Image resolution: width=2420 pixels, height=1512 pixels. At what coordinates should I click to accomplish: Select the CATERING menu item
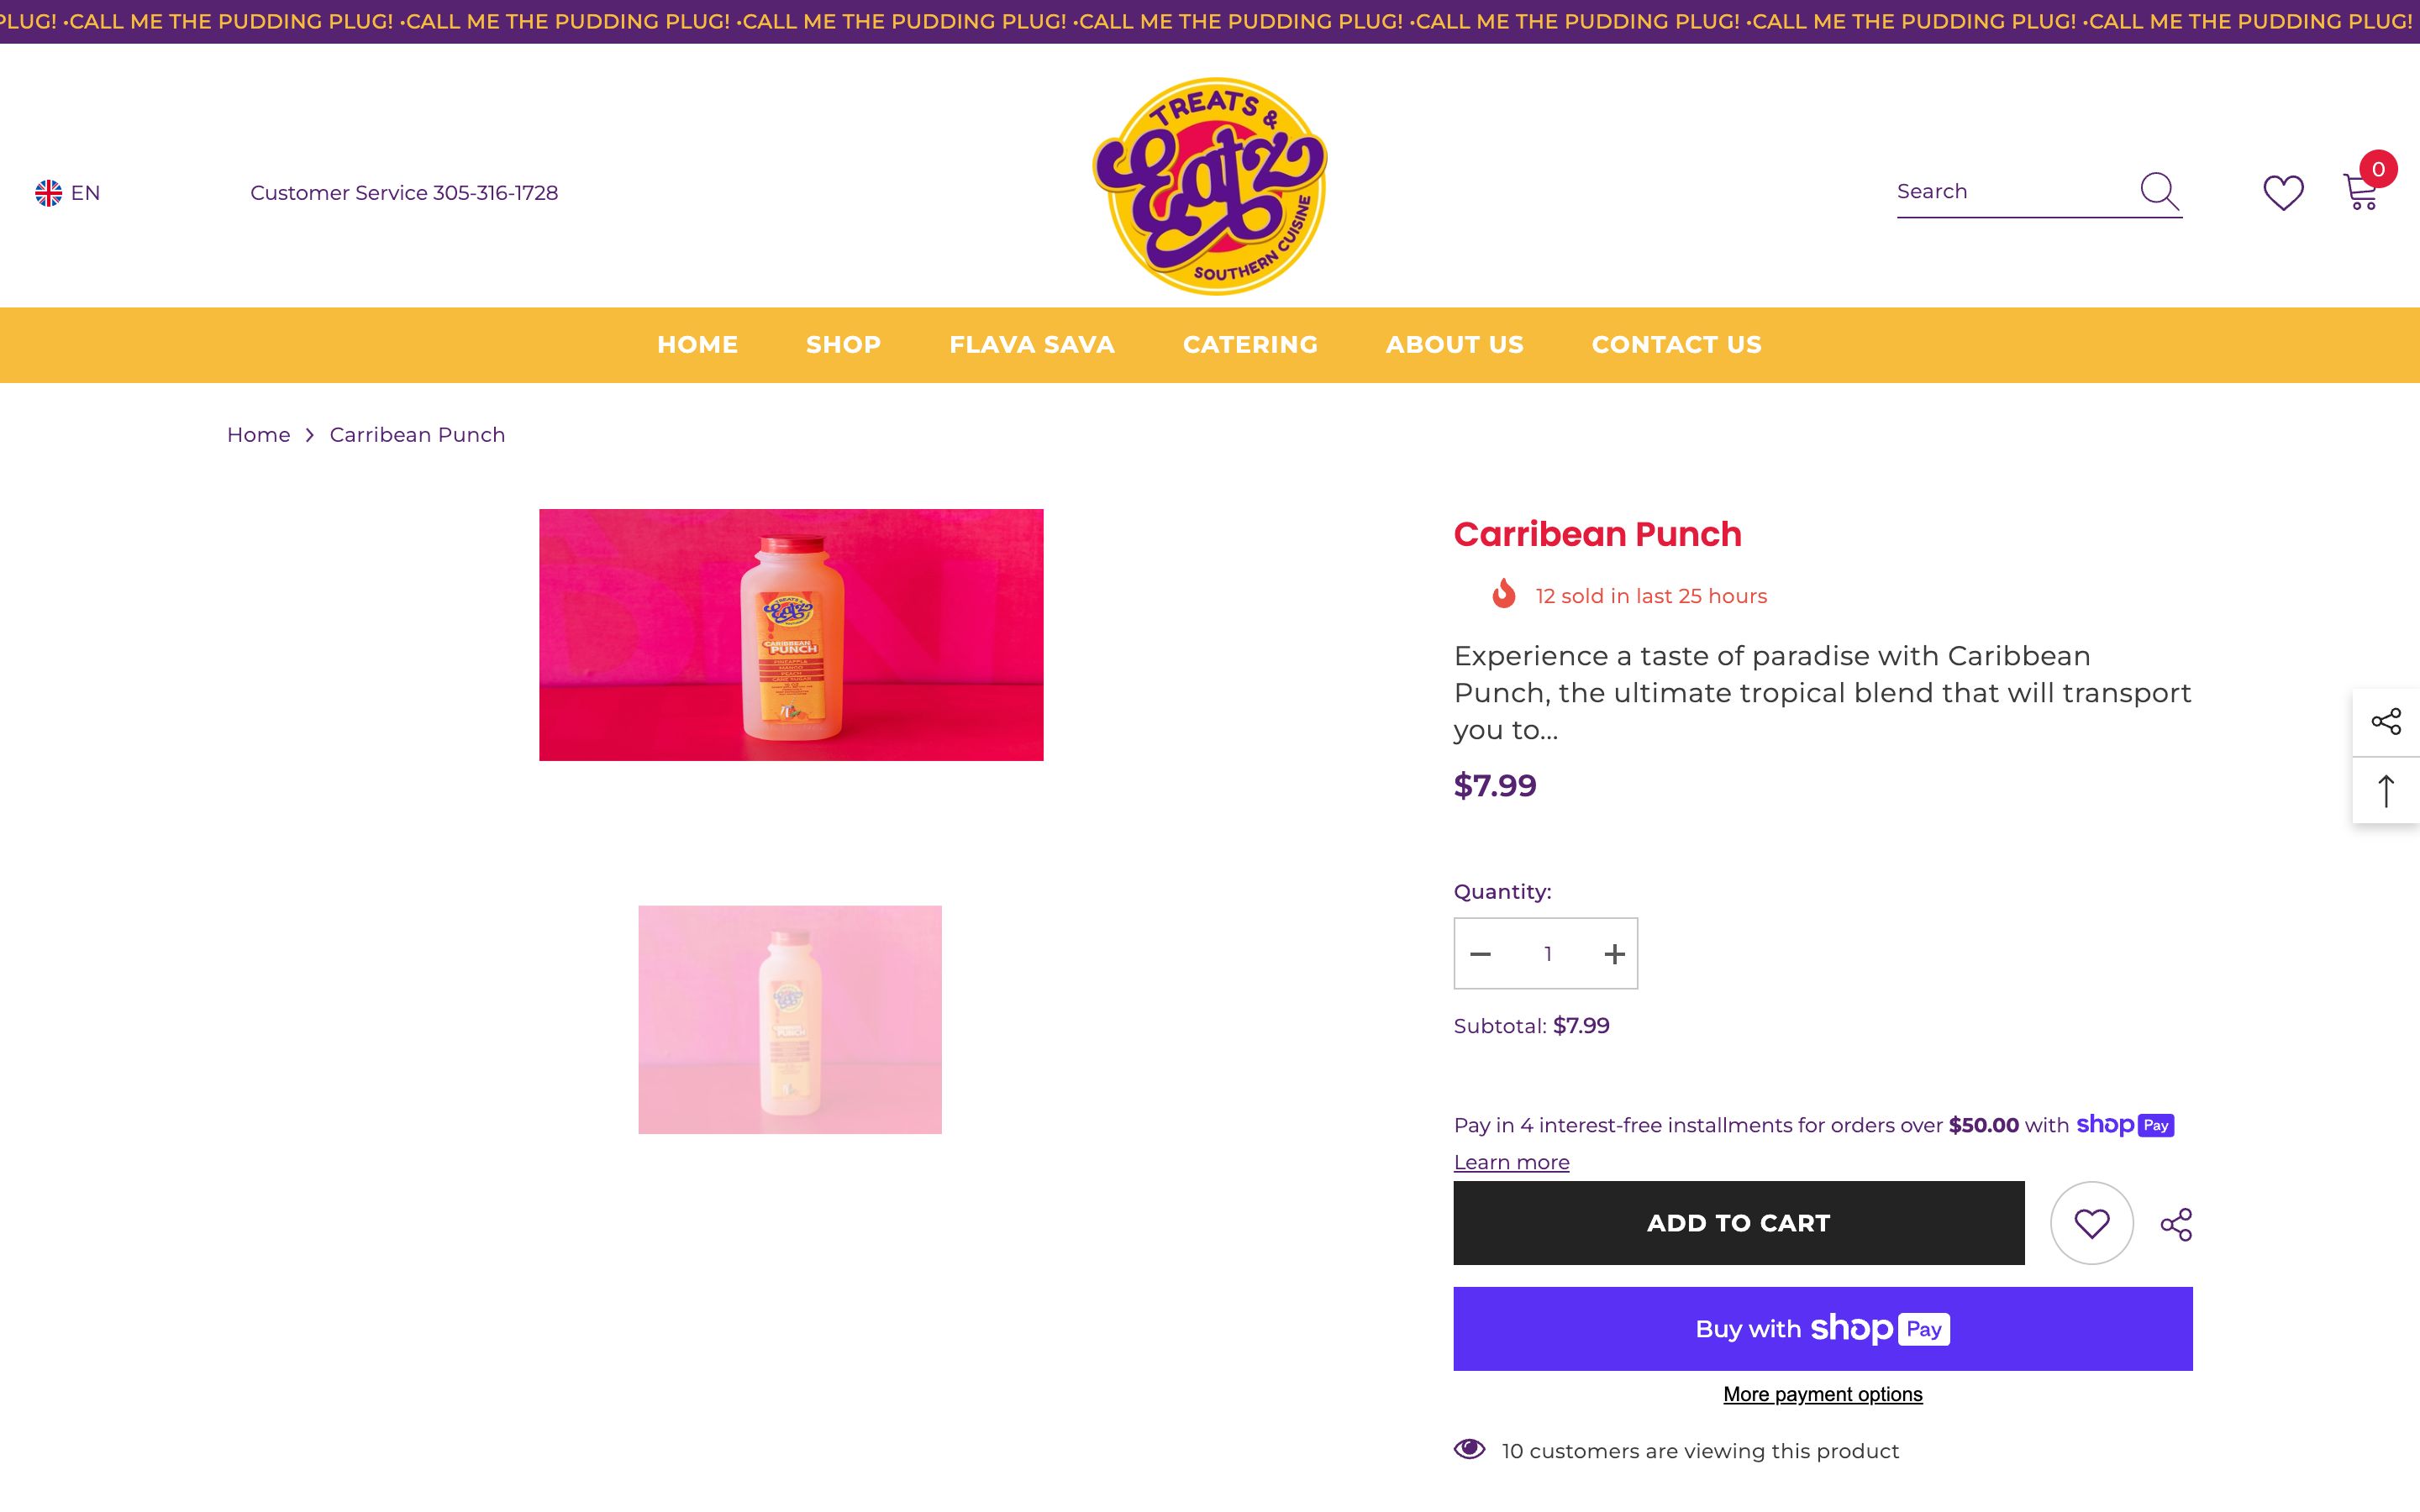coord(1250,344)
